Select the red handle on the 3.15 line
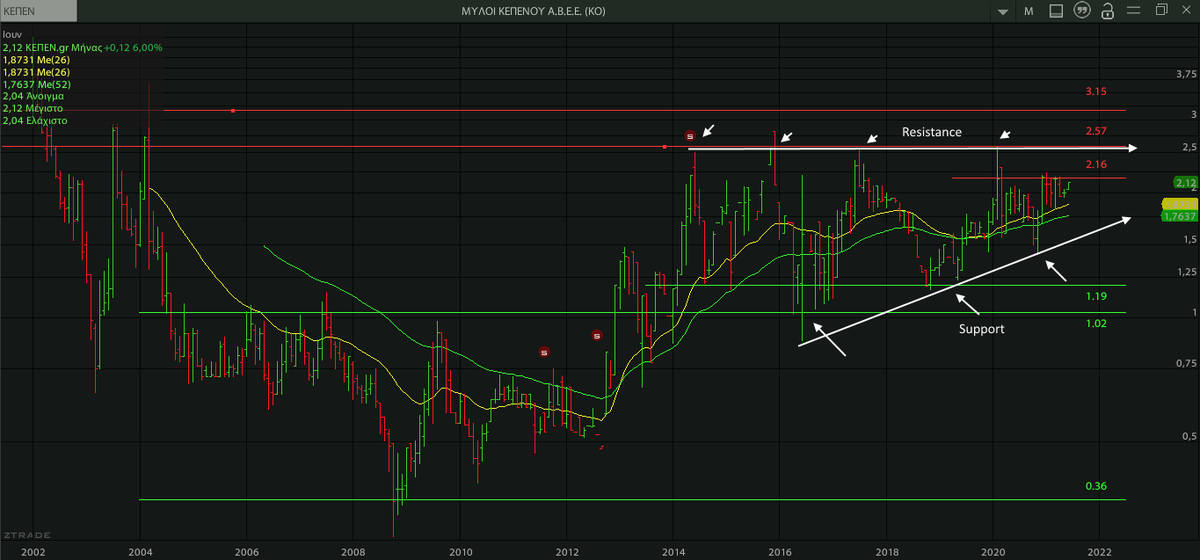This screenshot has height=560, width=1200. point(232,110)
